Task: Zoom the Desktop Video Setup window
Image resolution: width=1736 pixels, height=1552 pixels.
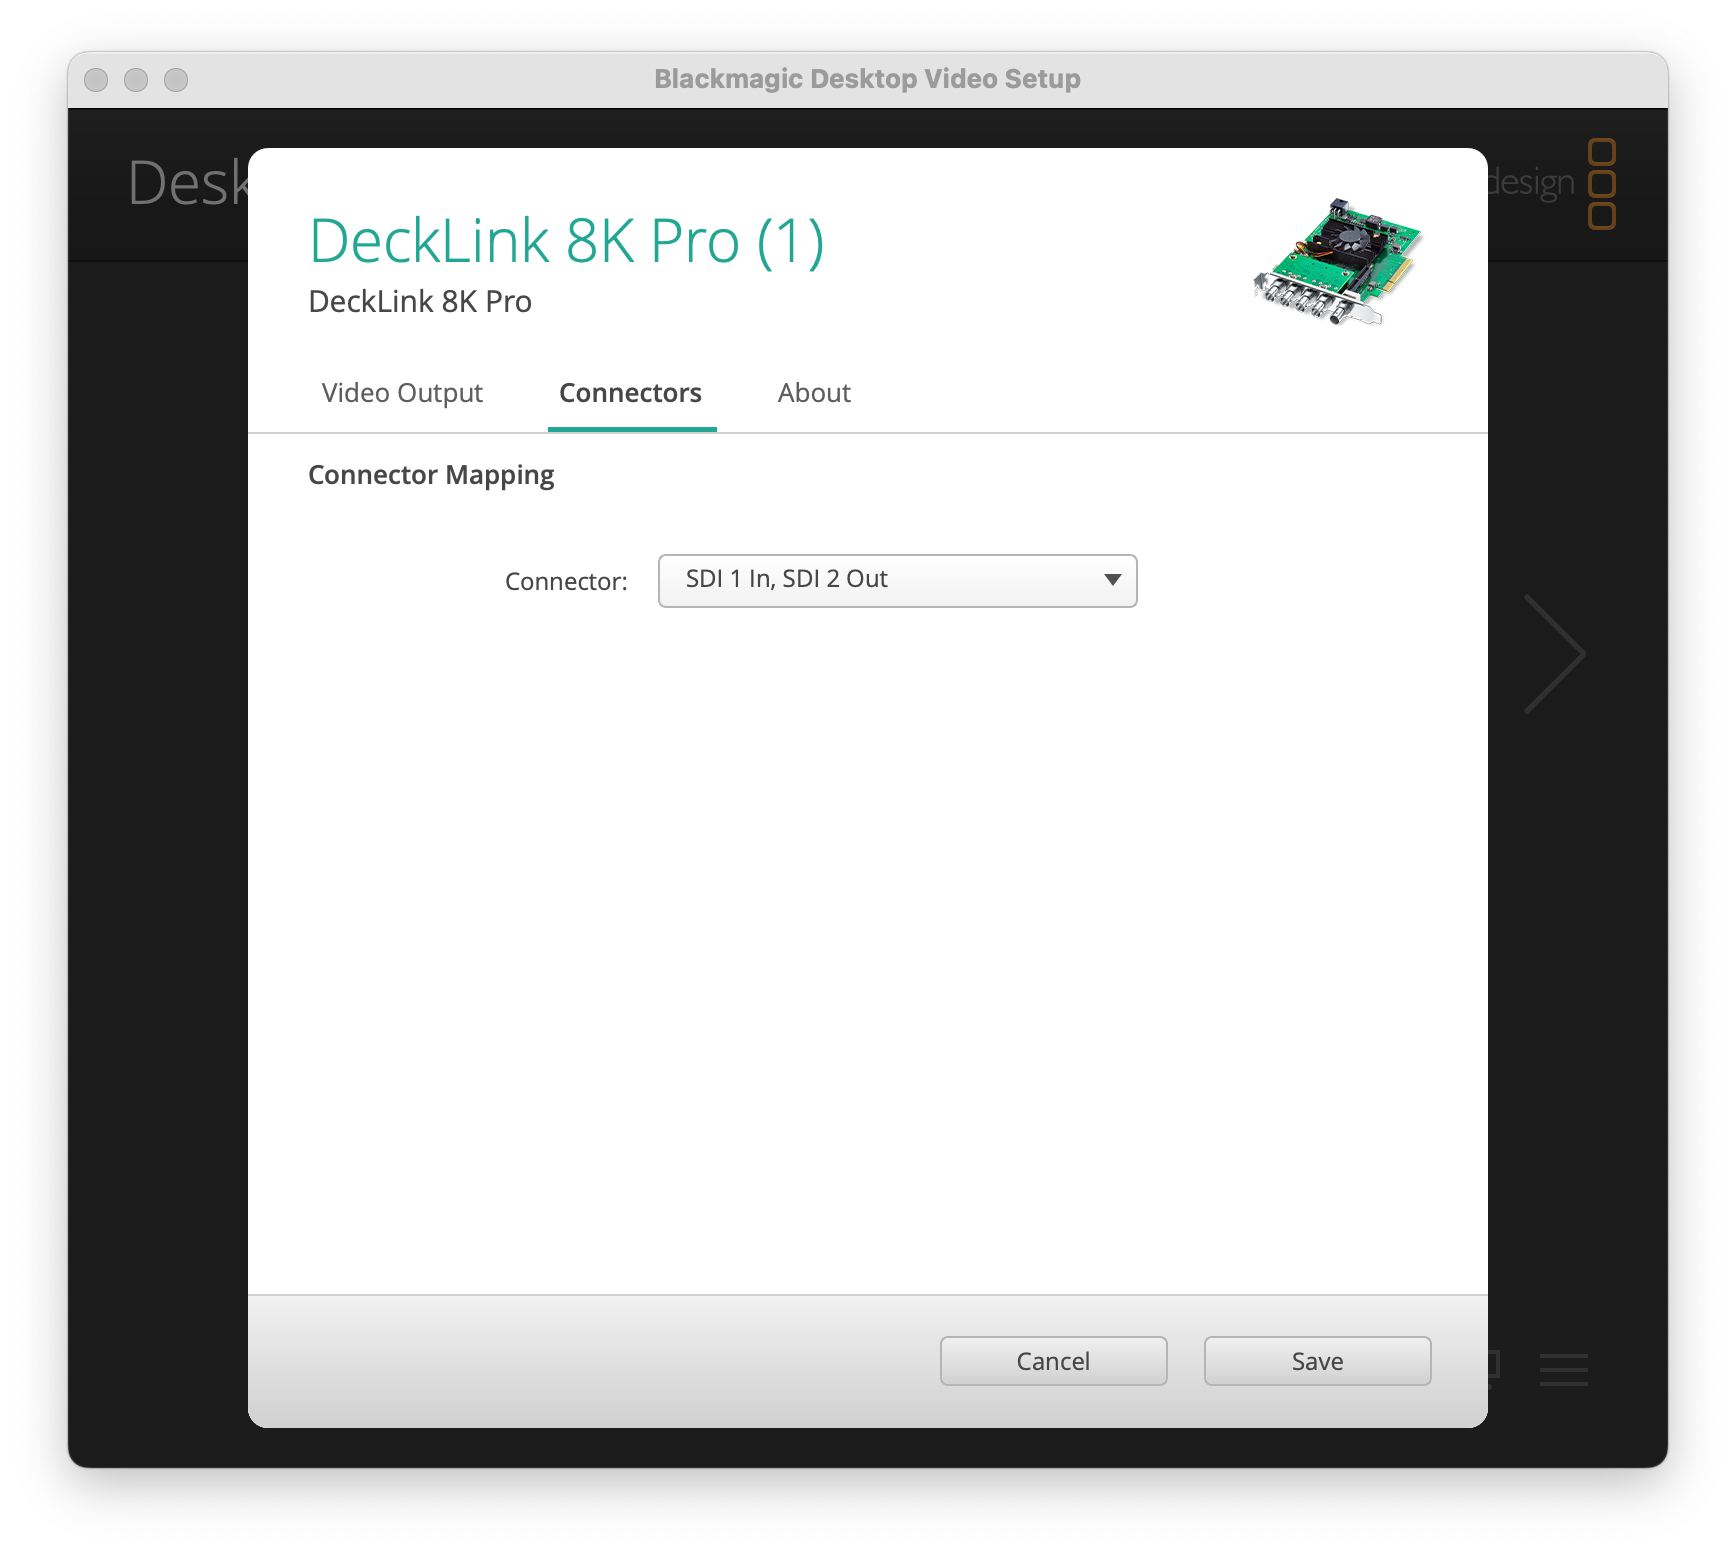Action: 176,79
